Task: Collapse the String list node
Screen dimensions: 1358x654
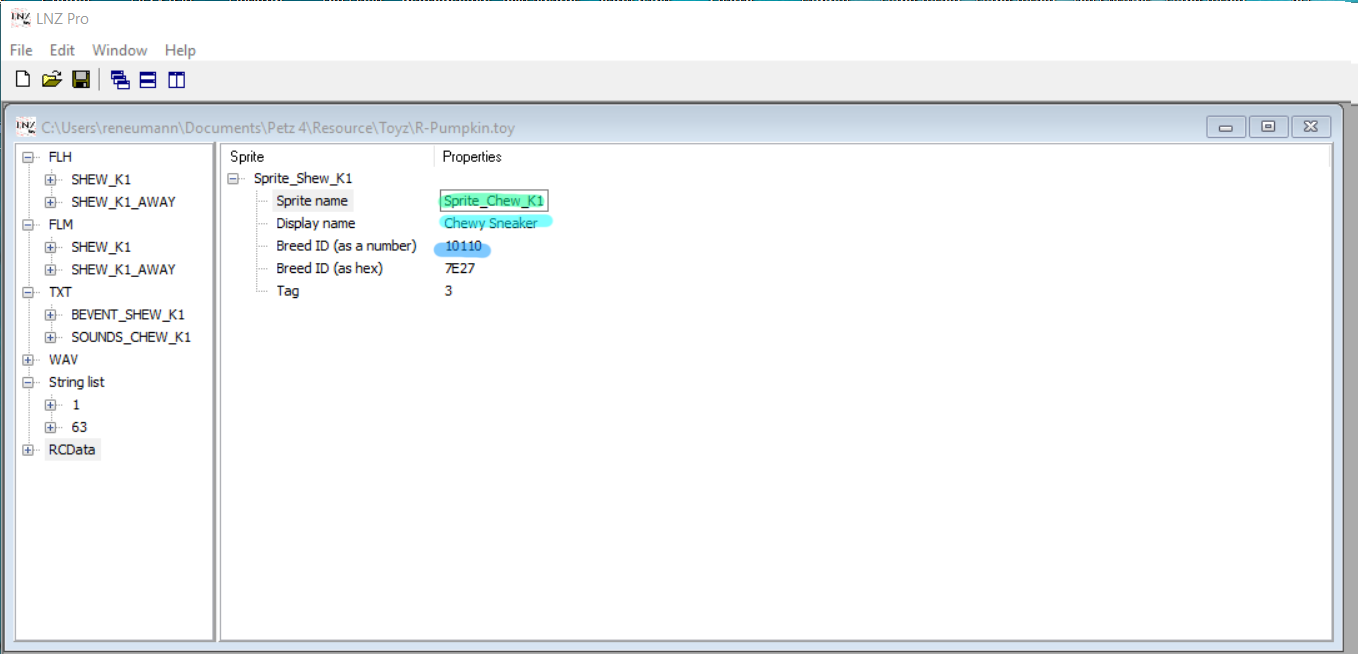Action: 28,382
